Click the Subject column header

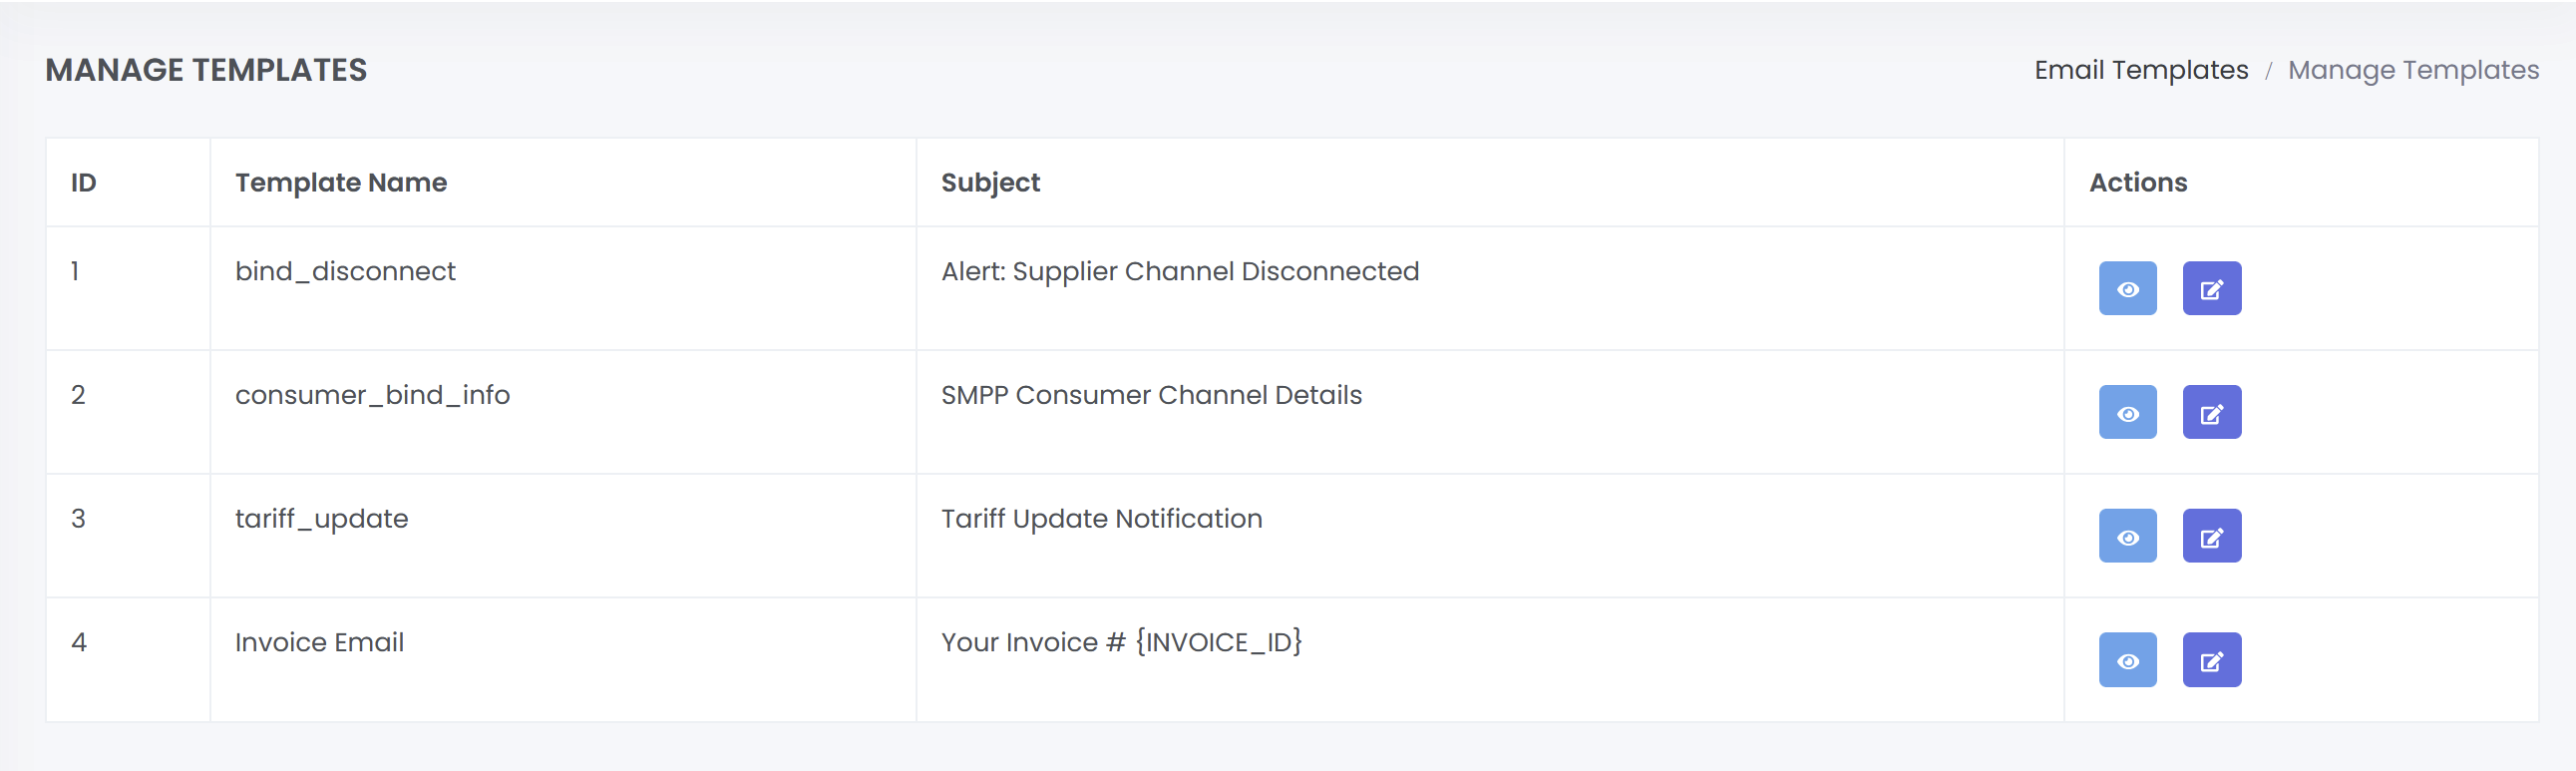coord(990,183)
